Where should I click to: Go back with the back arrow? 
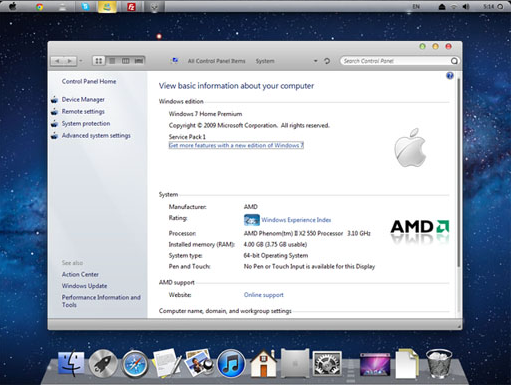[57, 61]
